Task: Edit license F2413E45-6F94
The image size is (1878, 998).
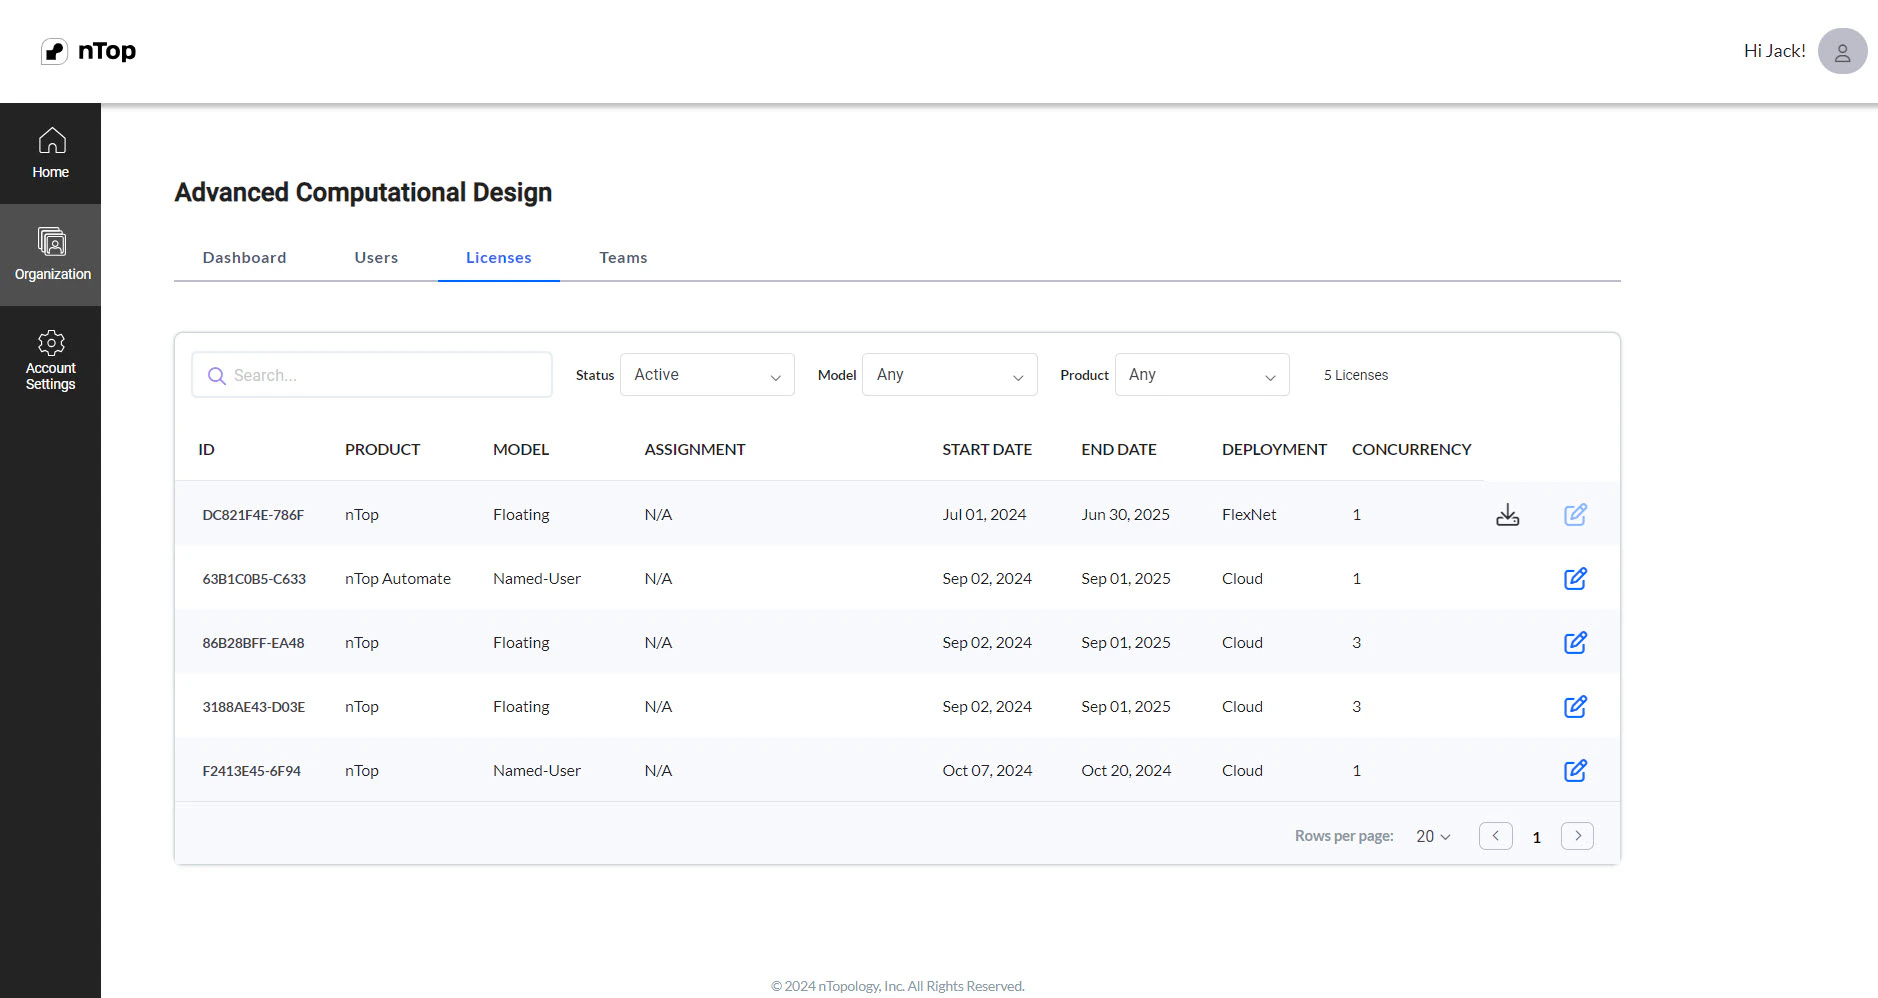Action: coord(1575,771)
